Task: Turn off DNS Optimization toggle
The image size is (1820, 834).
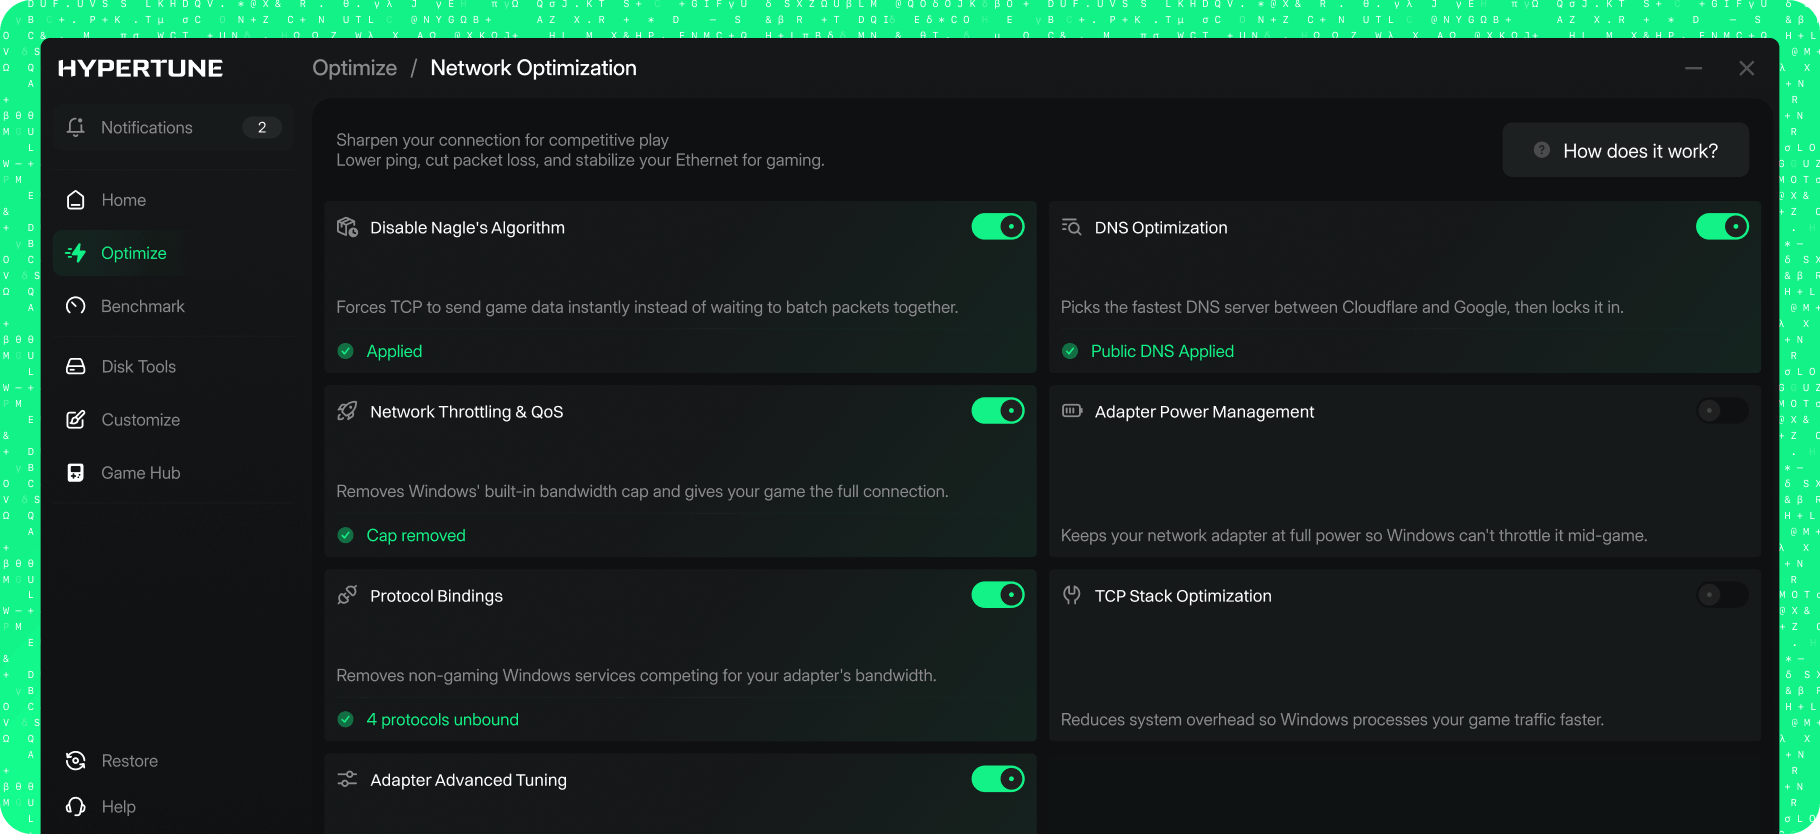Action: coord(1722,227)
